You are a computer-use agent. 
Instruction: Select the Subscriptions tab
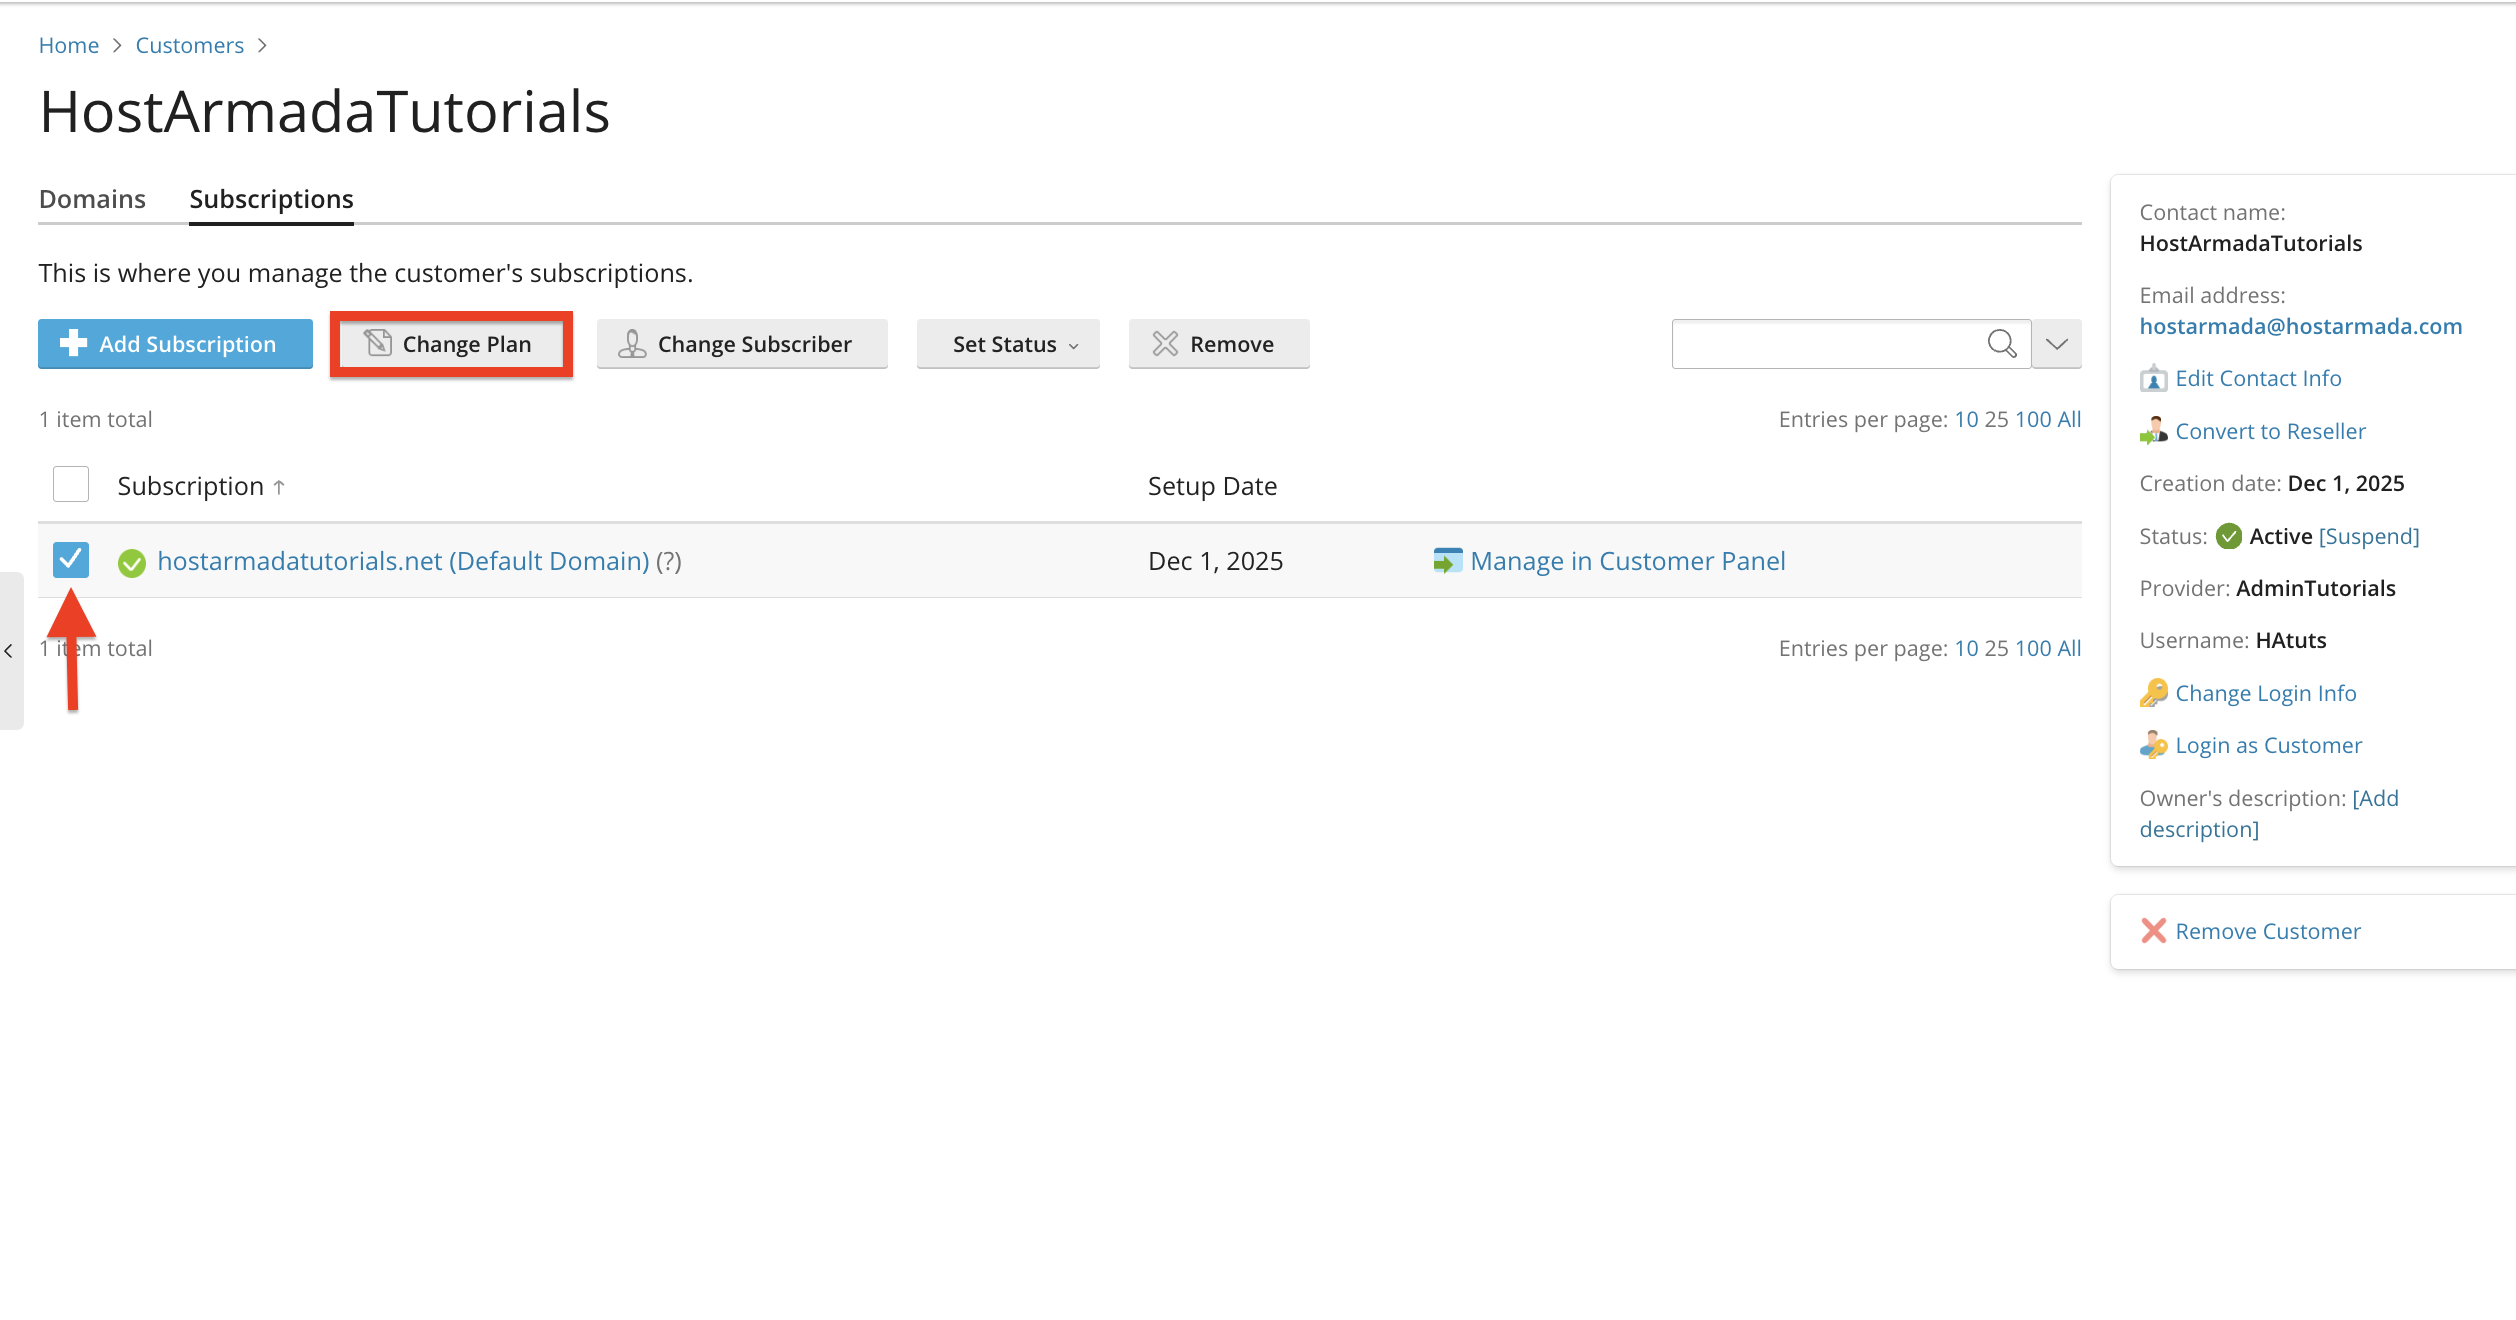click(271, 199)
